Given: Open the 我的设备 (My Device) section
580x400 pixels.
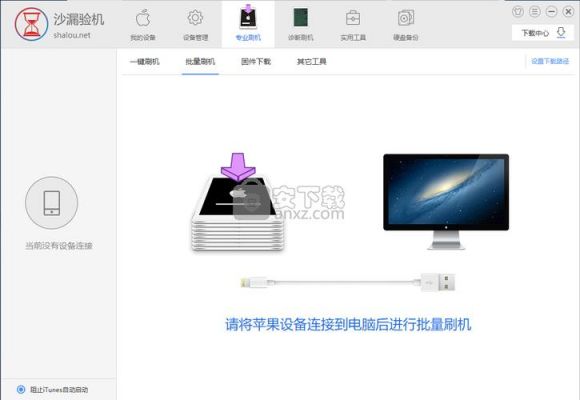Looking at the screenshot, I should click(x=143, y=25).
